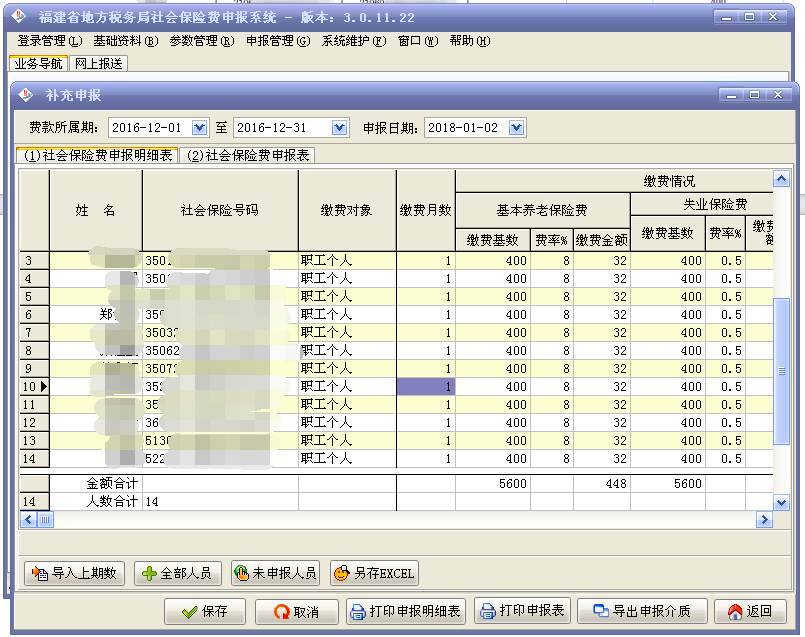Click pension 缴费金额 32 in row 5

pos(602,297)
